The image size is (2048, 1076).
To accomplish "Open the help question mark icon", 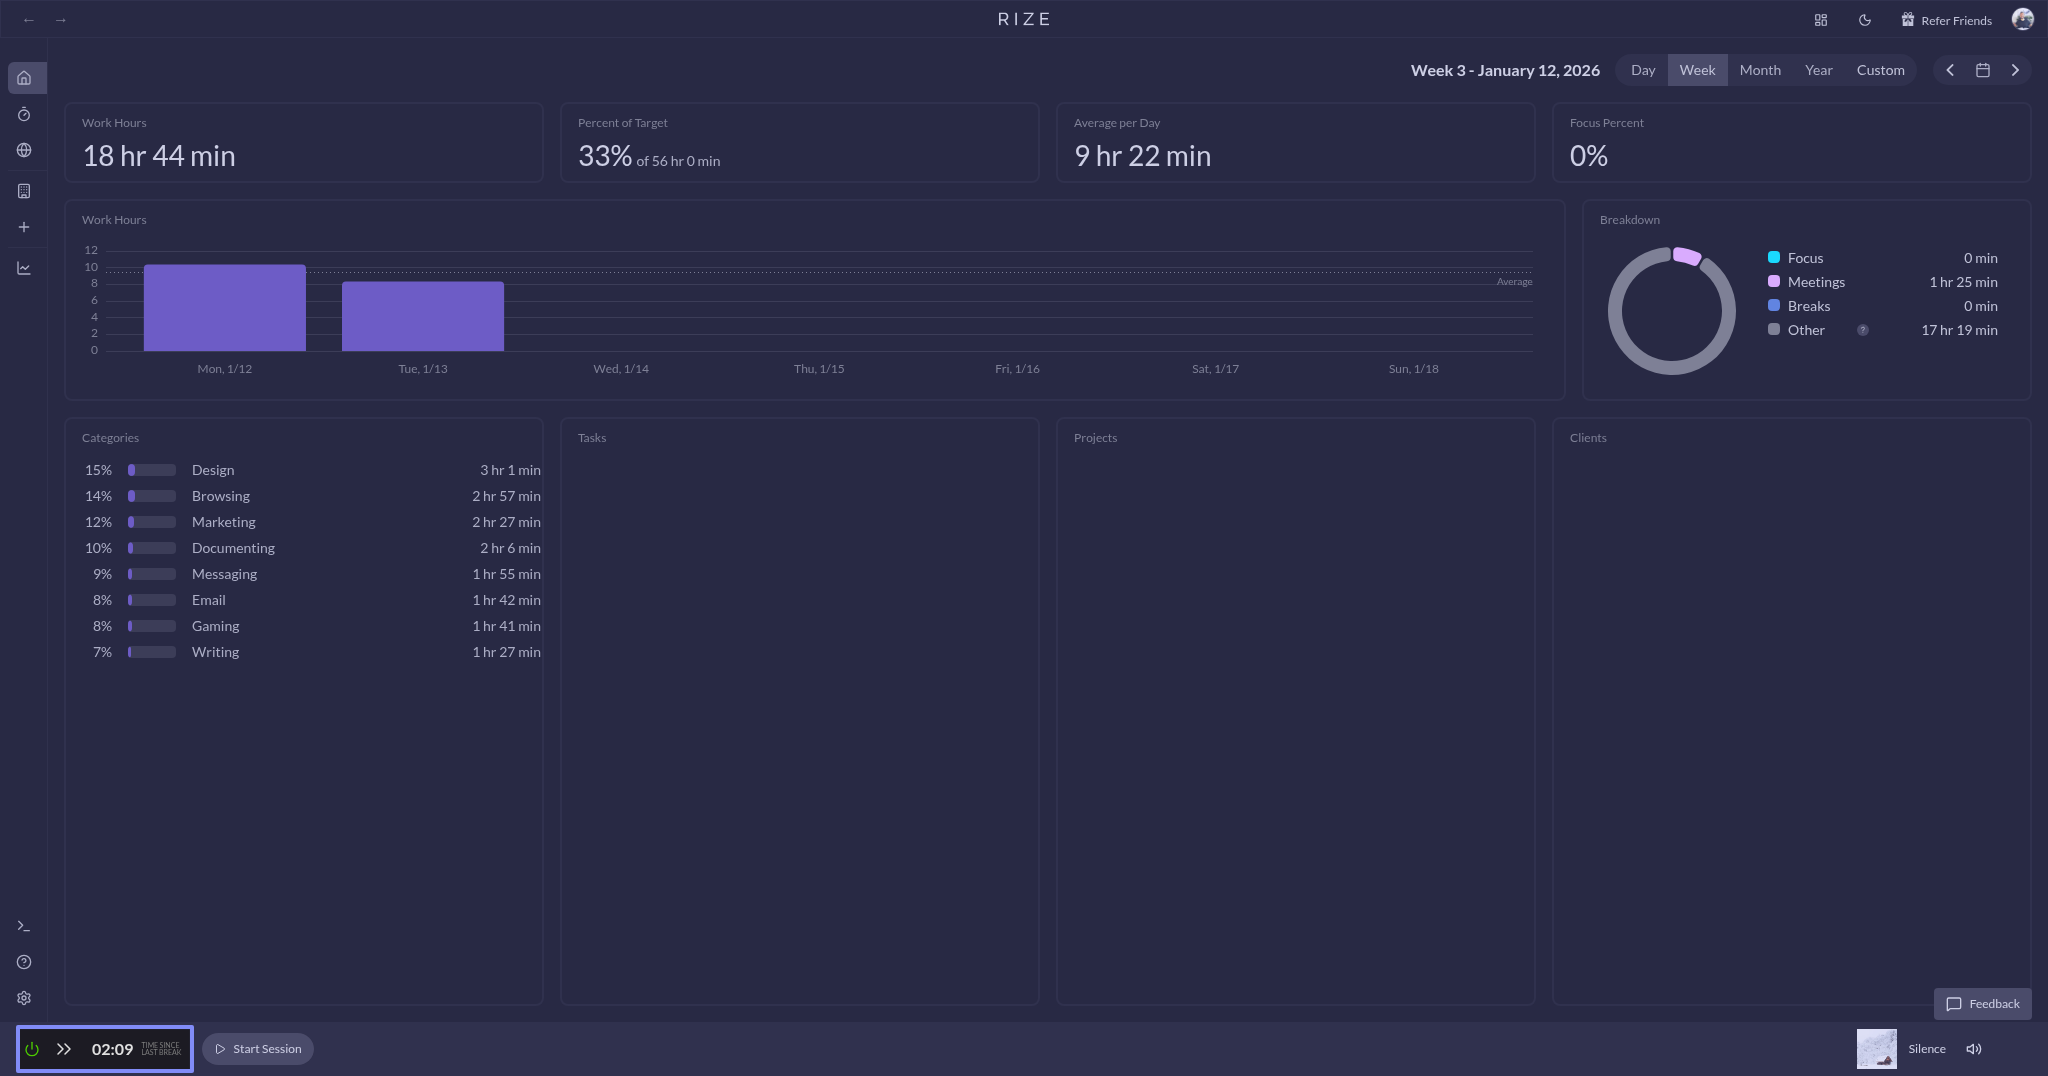I will coord(24,962).
